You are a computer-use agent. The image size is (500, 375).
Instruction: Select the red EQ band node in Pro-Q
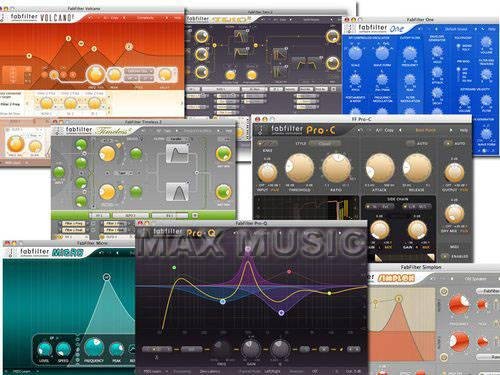[289, 272]
